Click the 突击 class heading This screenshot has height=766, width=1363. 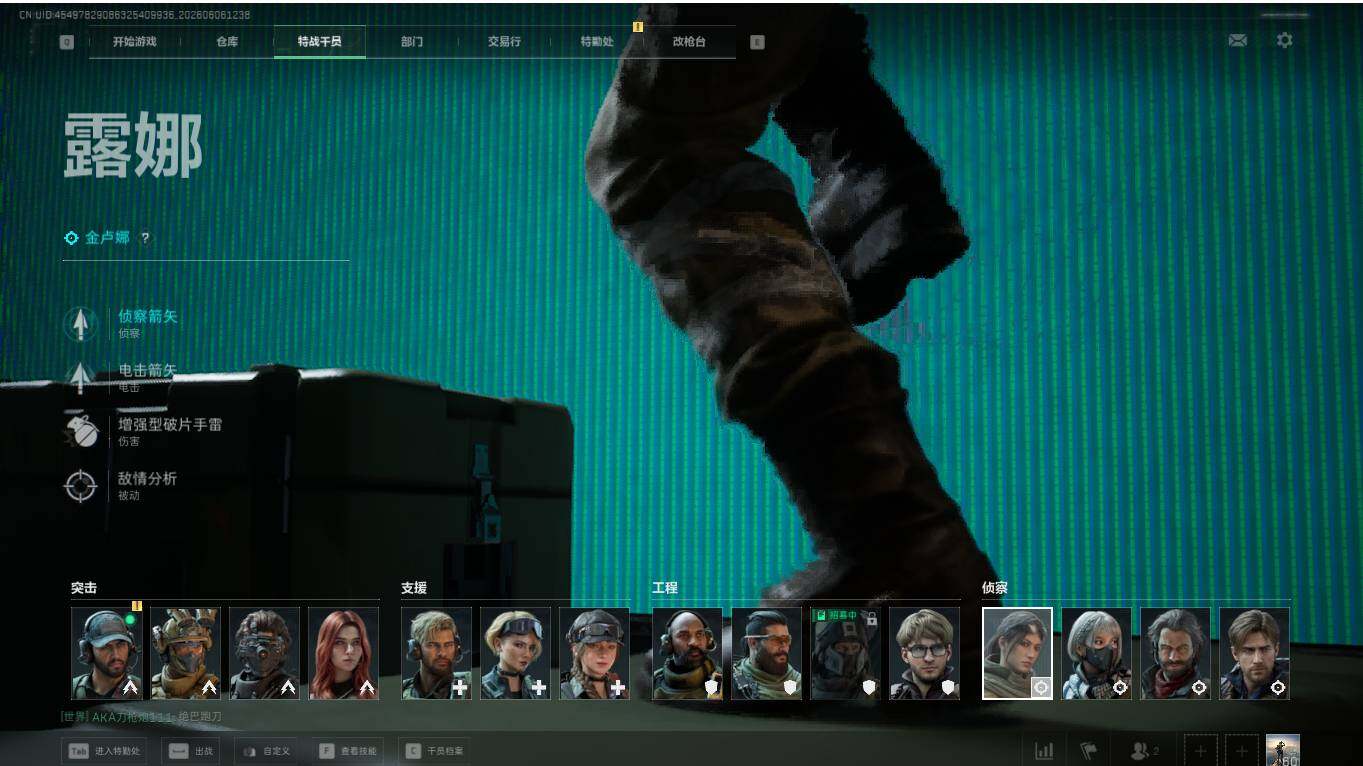coord(84,588)
